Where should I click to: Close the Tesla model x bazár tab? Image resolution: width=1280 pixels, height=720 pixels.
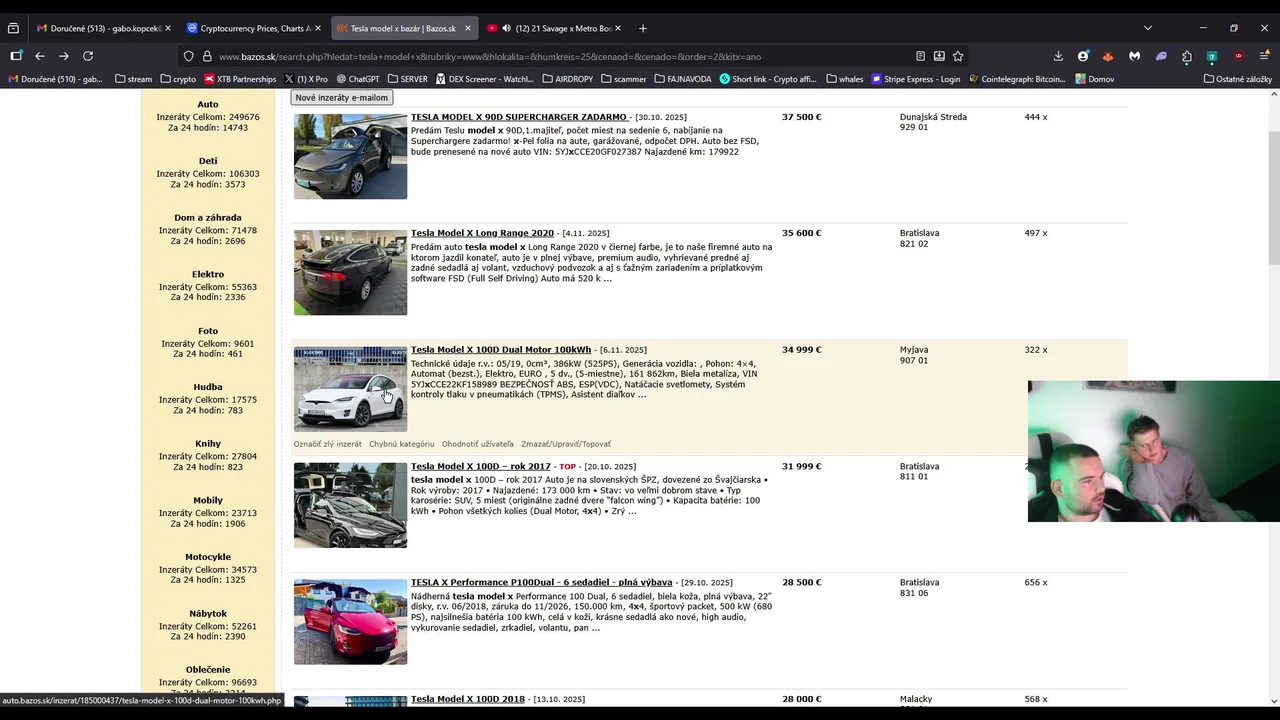(467, 28)
